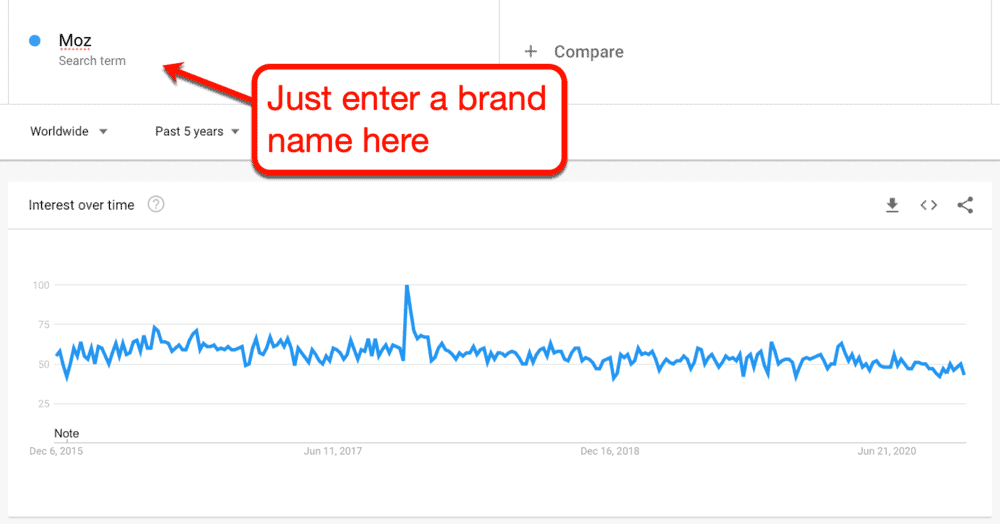The height and width of the screenshot is (524, 1000).
Task: Click the plus icon next to Compare
Action: tap(531, 52)
